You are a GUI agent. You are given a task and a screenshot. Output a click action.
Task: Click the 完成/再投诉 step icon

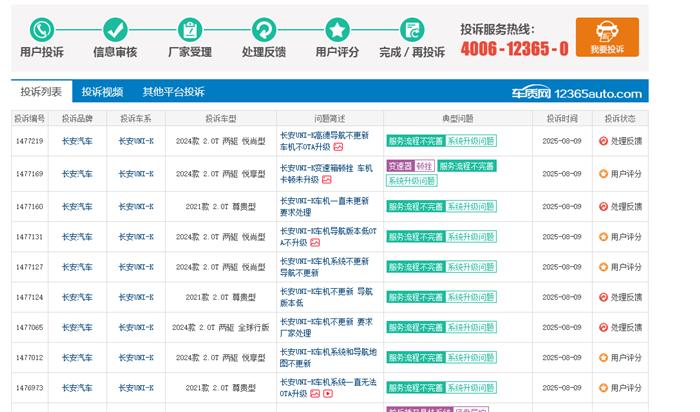coord(411,29)
